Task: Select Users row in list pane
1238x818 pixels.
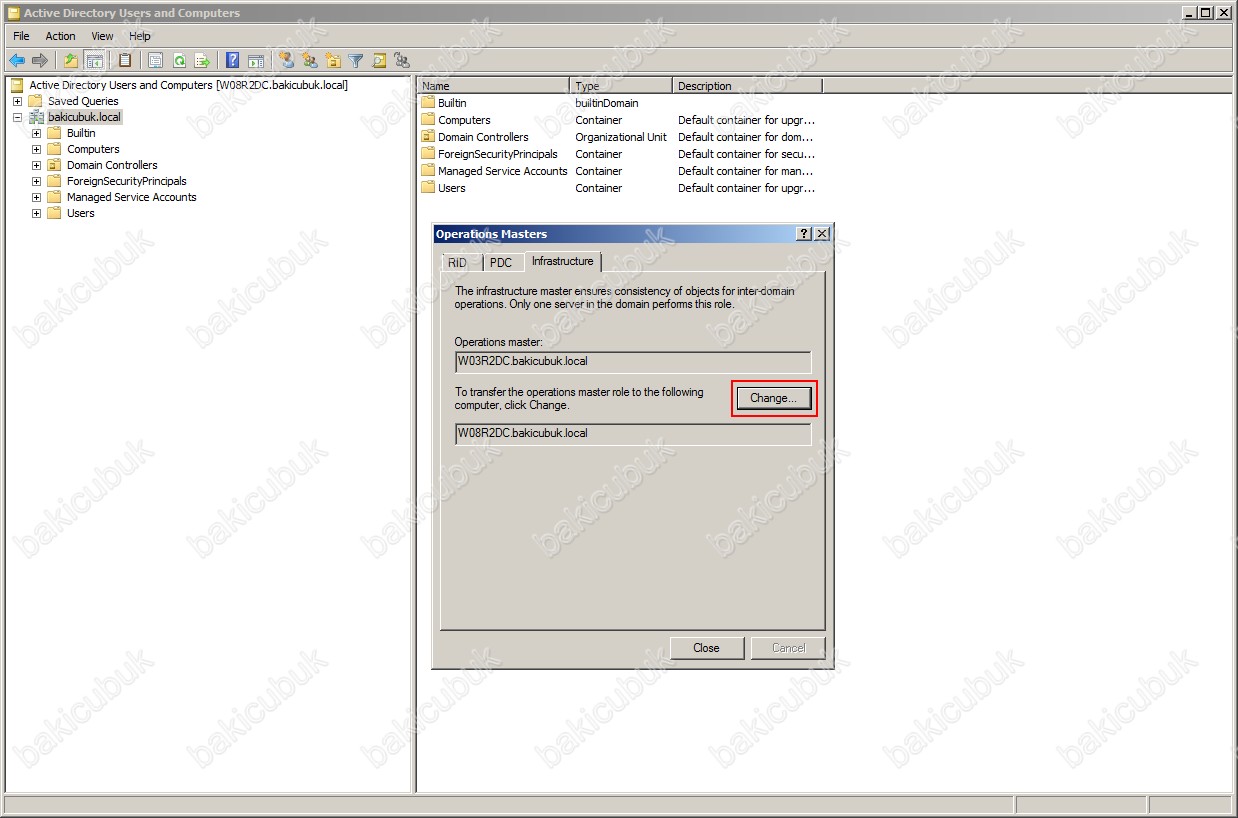Action: 619,188
